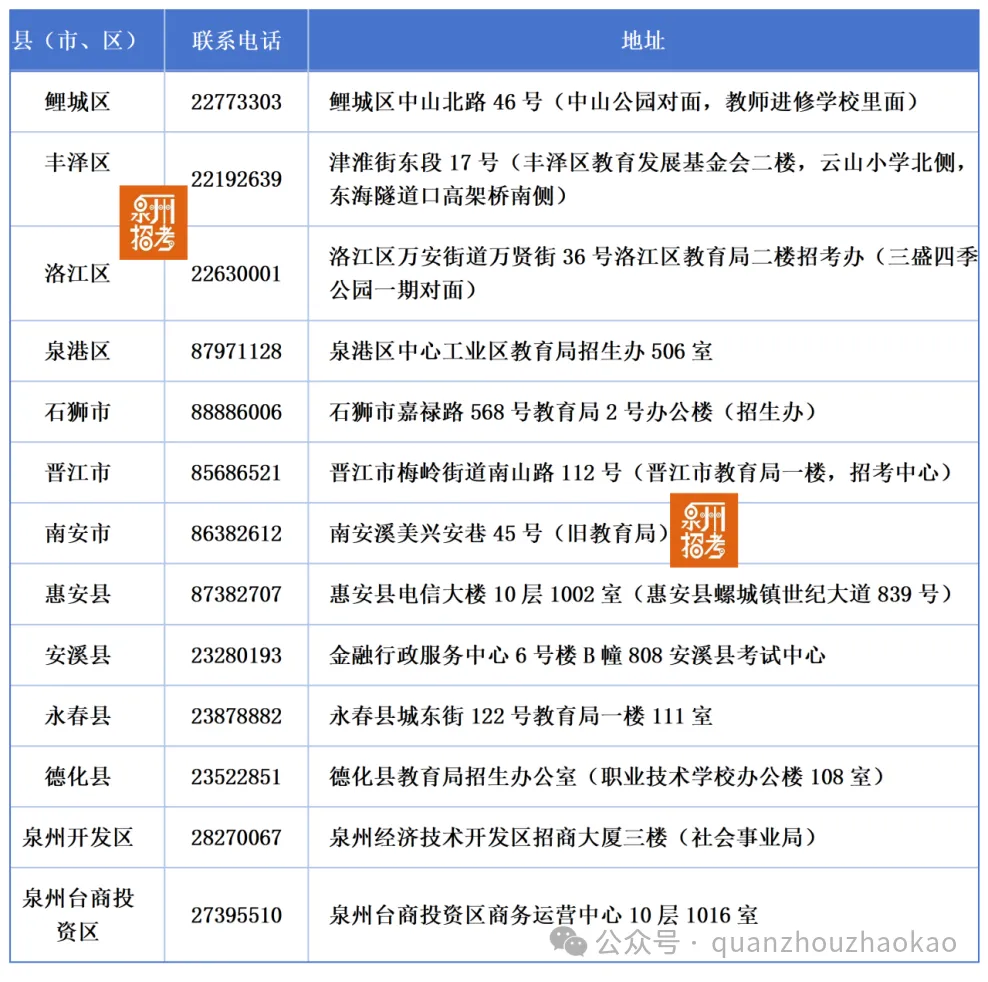Screen dimensions: 988x982
Task: Click the 地址 column header
Action: click(x=643, y=41)
